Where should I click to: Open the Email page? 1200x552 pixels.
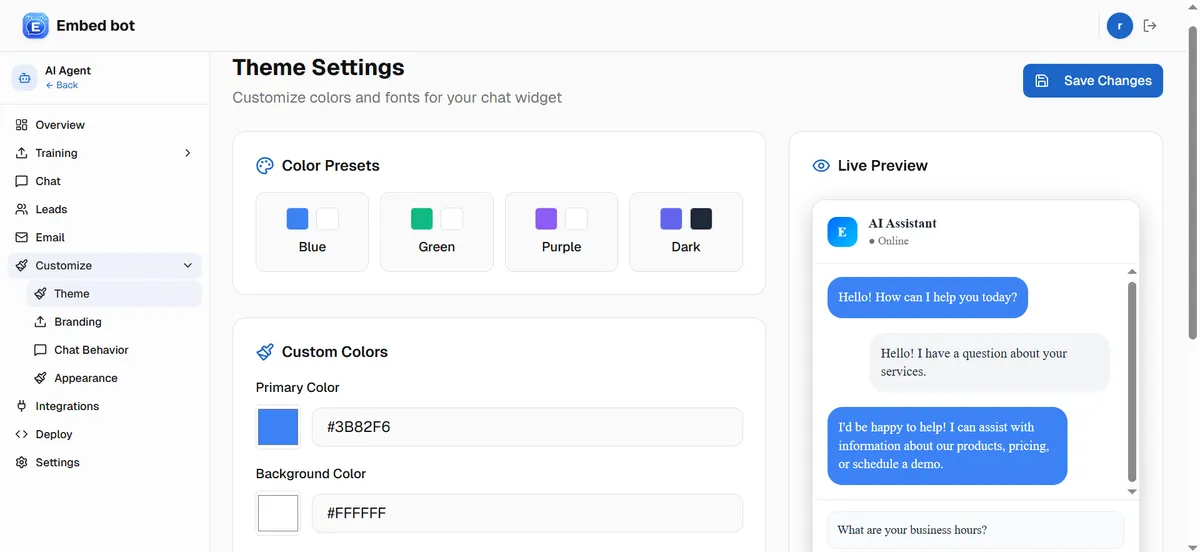(105, 237)
